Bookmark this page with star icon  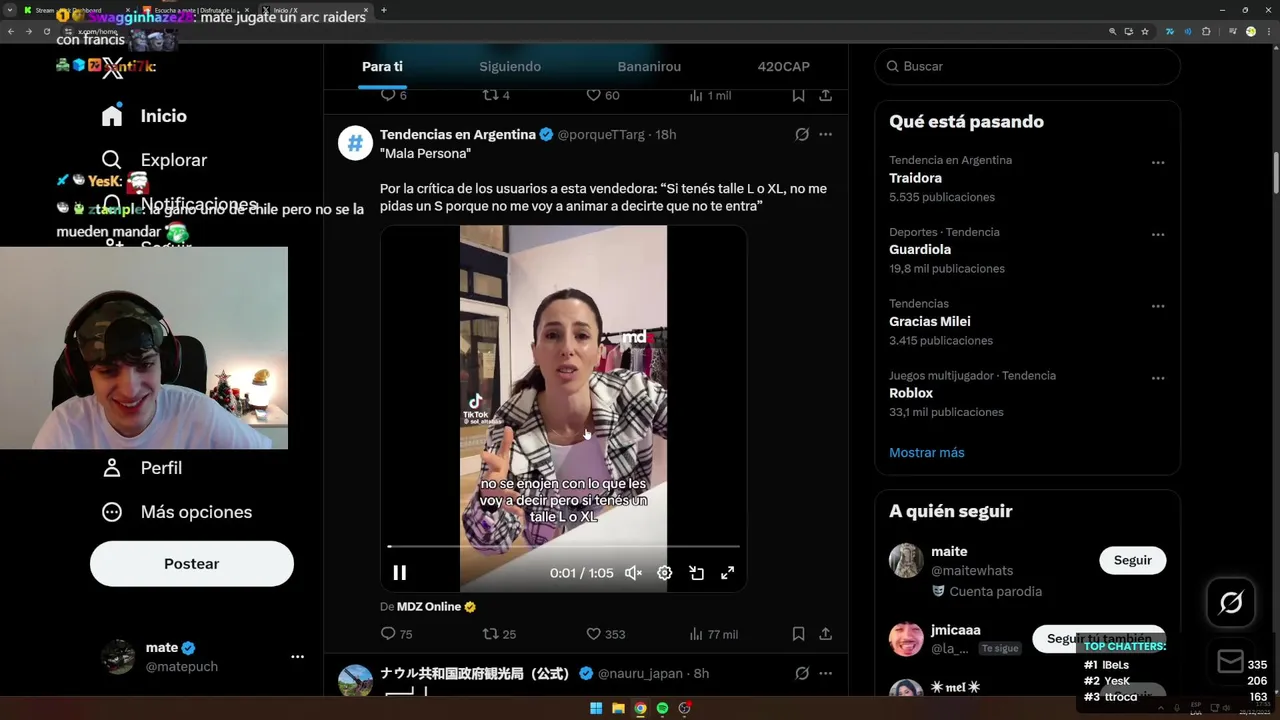click(x=1145, y=31)
